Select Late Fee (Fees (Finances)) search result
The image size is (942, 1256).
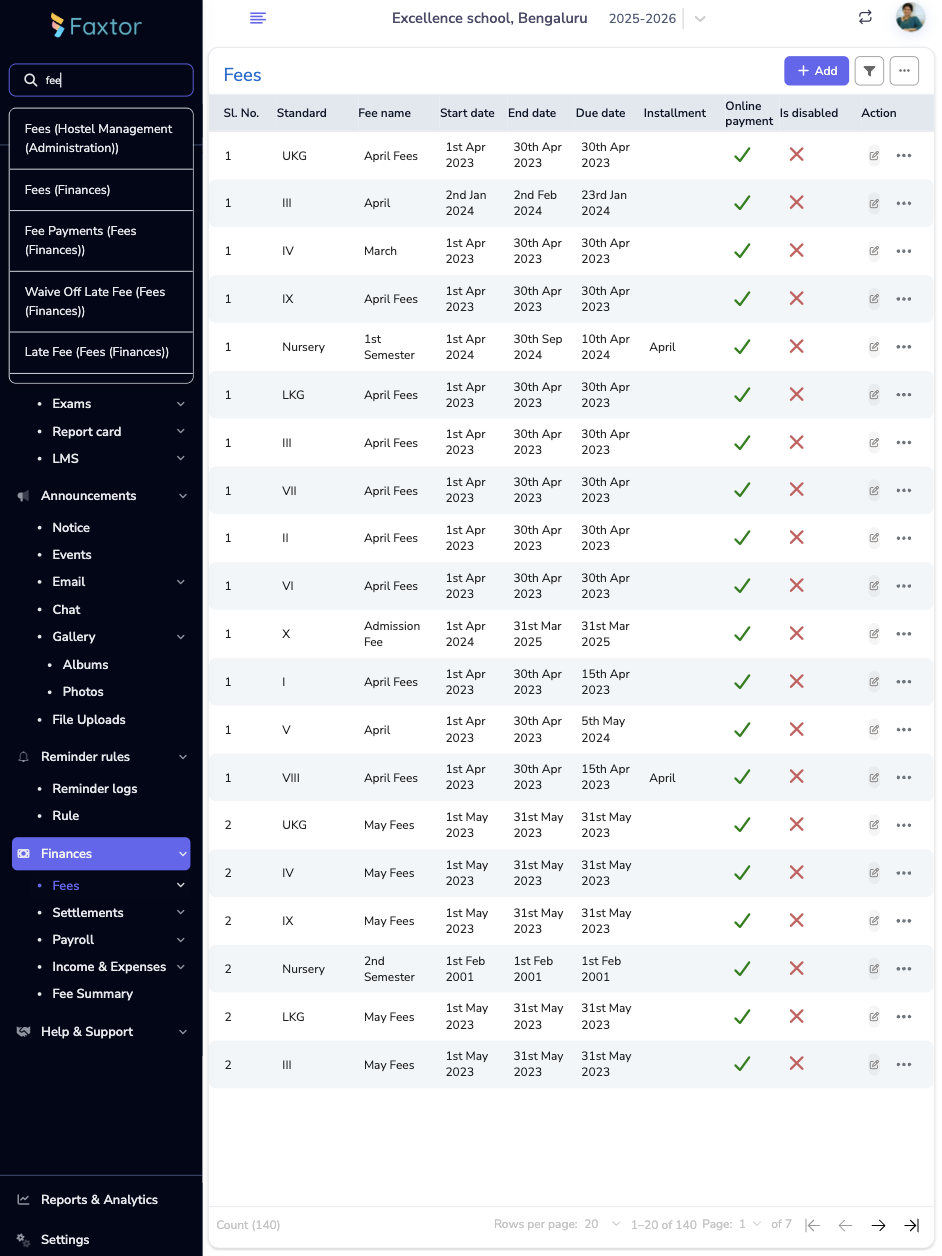point(97,352)
